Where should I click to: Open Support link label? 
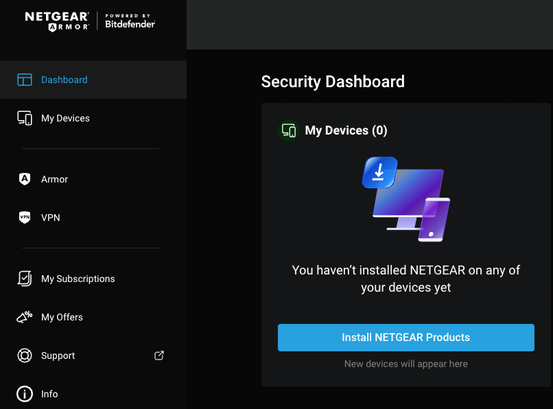pos(58,356)
